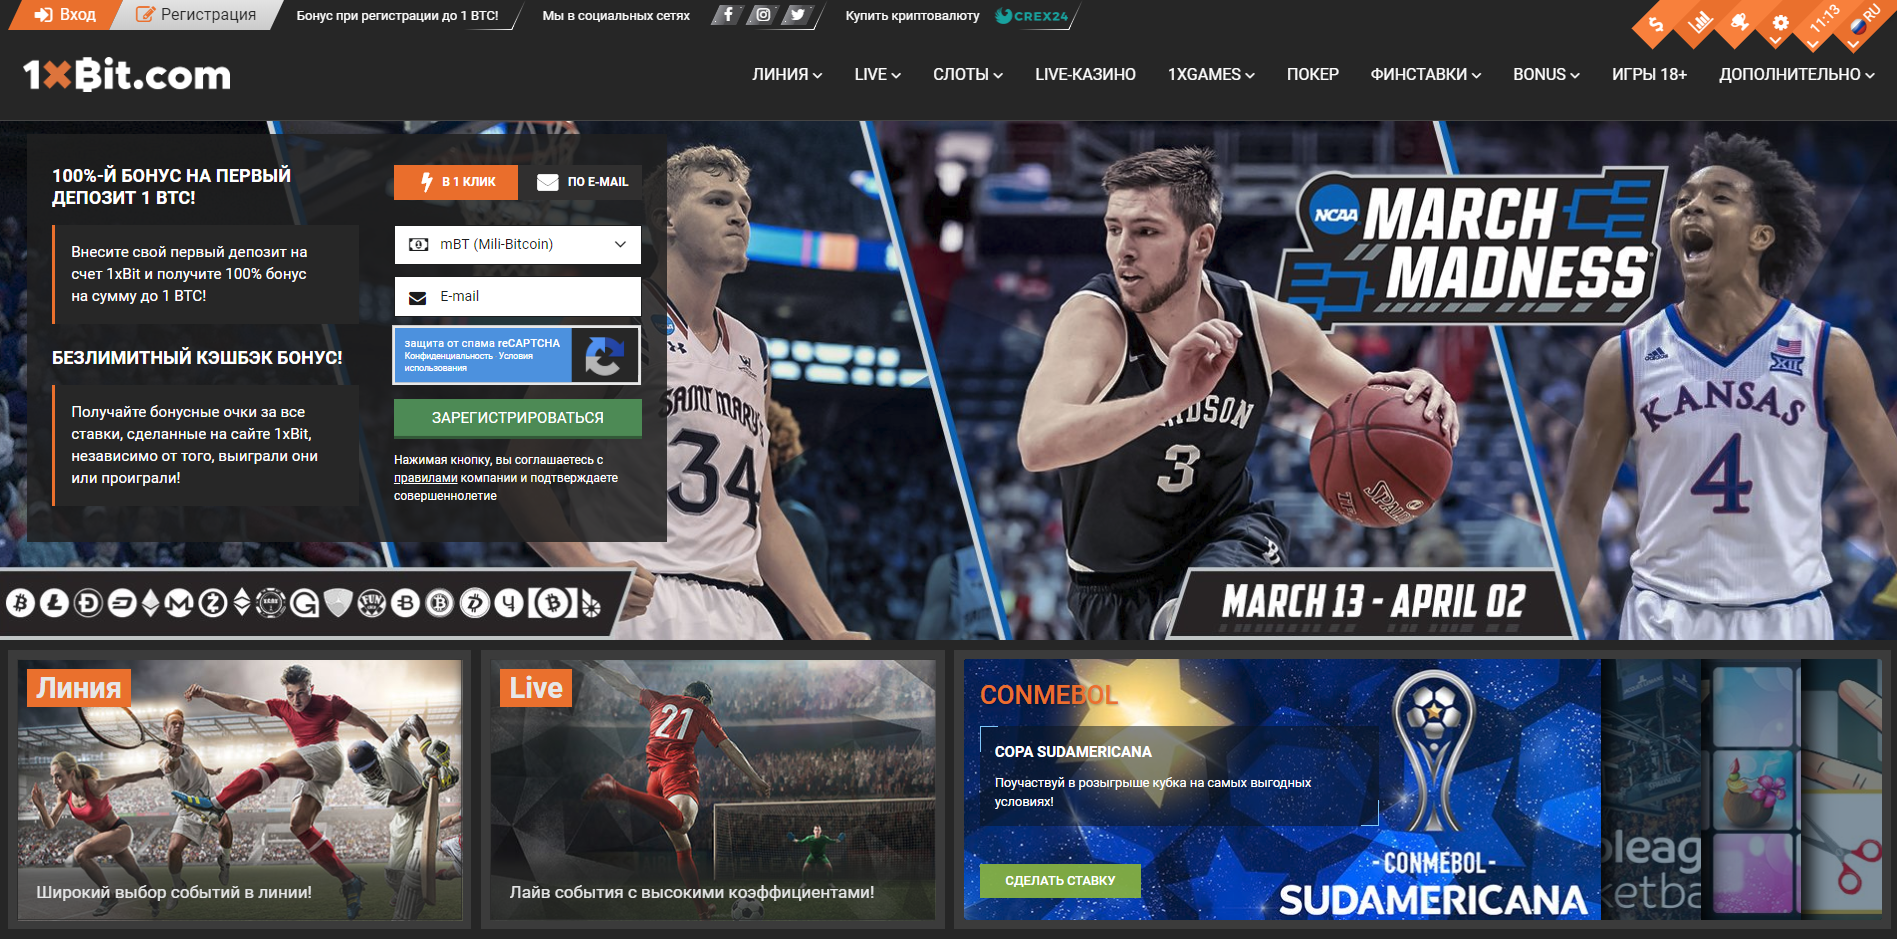Click the Litecoin cryptocurrency icon

tap(54, 603)
